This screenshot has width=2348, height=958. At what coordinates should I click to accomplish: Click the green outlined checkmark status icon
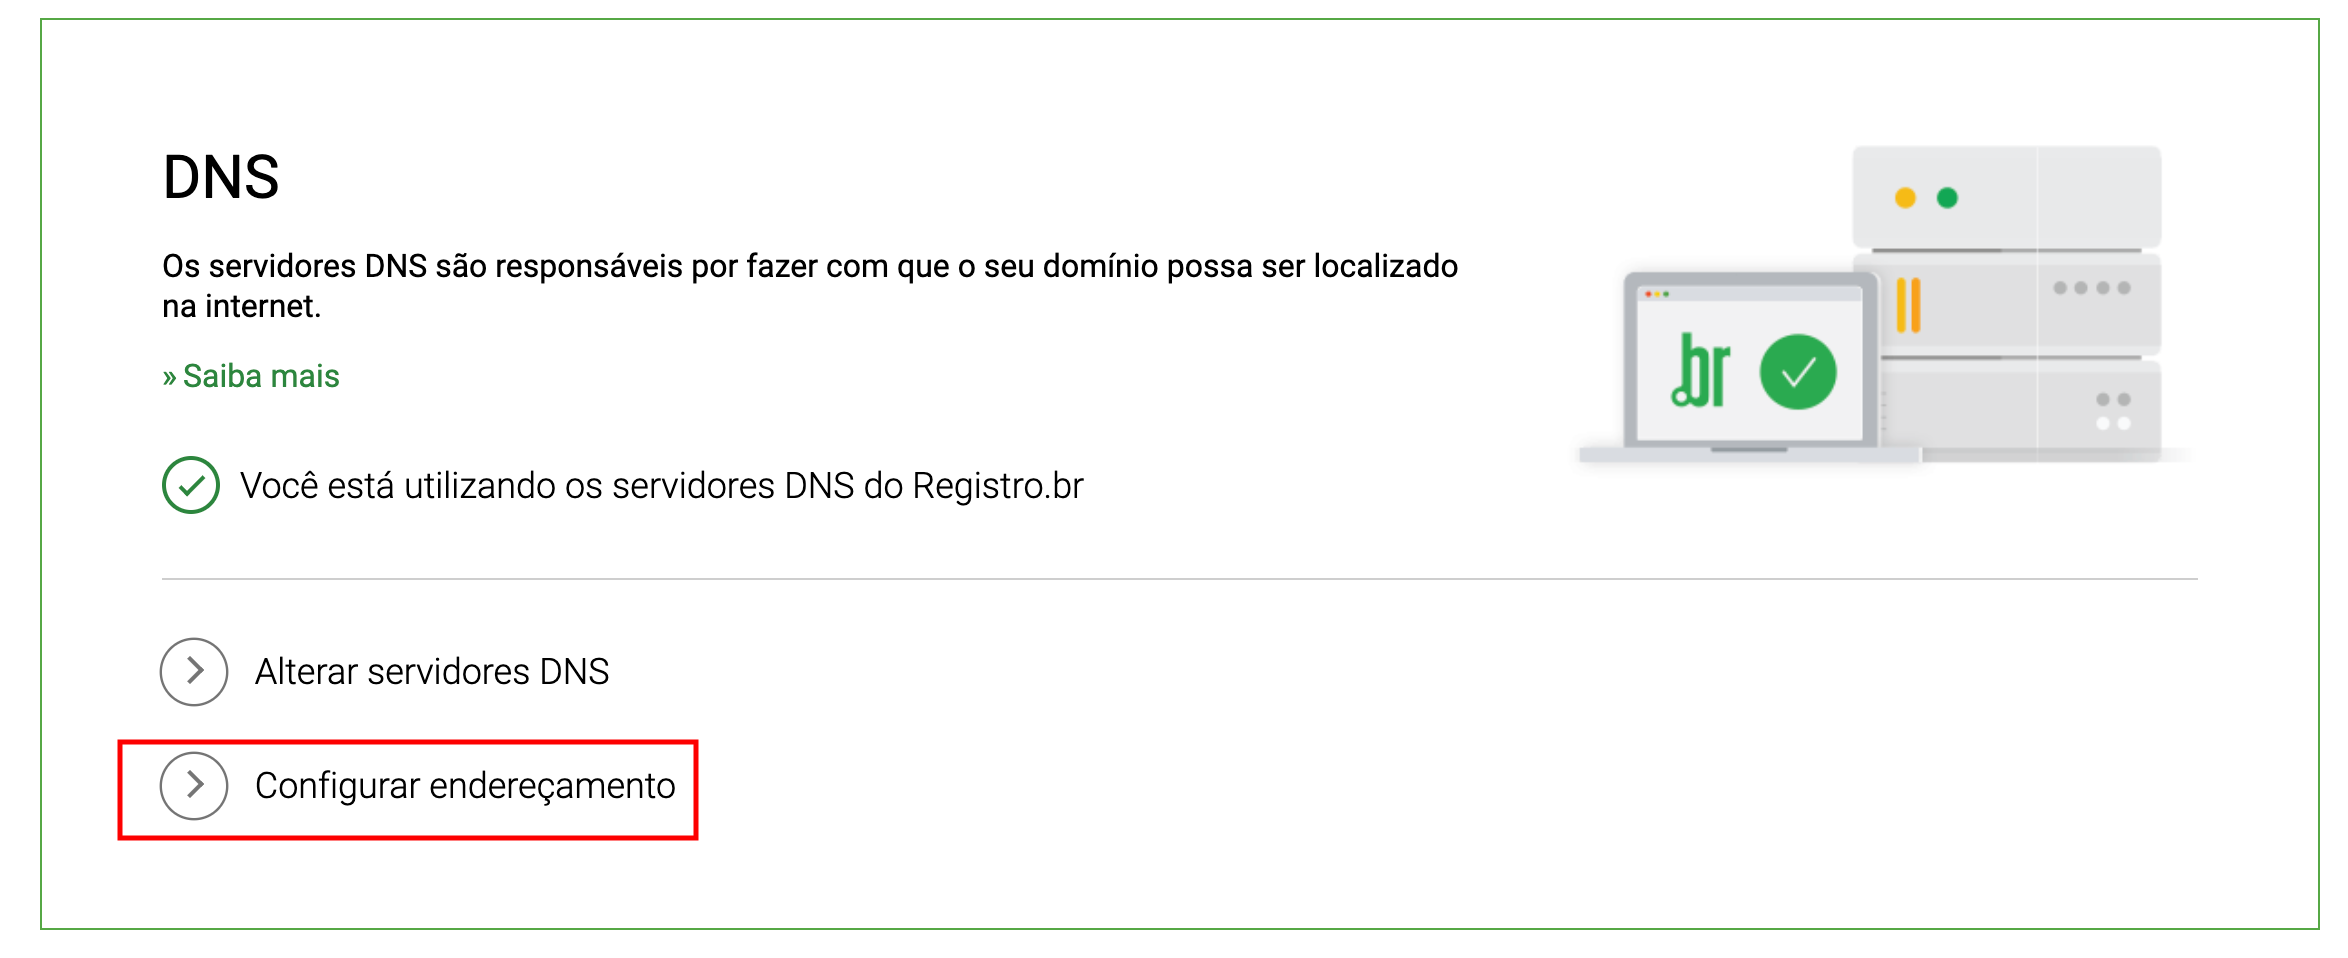tap(191, 485)
